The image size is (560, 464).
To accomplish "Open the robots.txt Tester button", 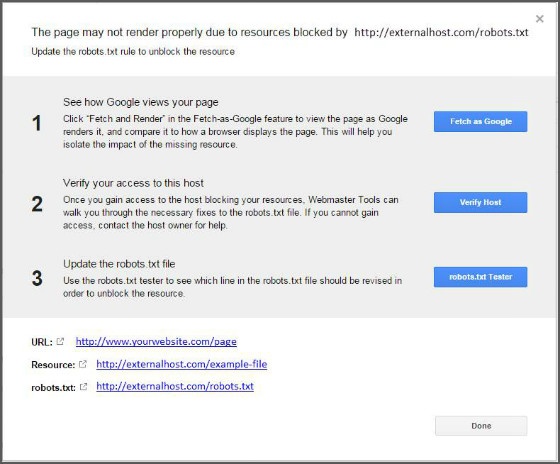I will tap(480, 277).
